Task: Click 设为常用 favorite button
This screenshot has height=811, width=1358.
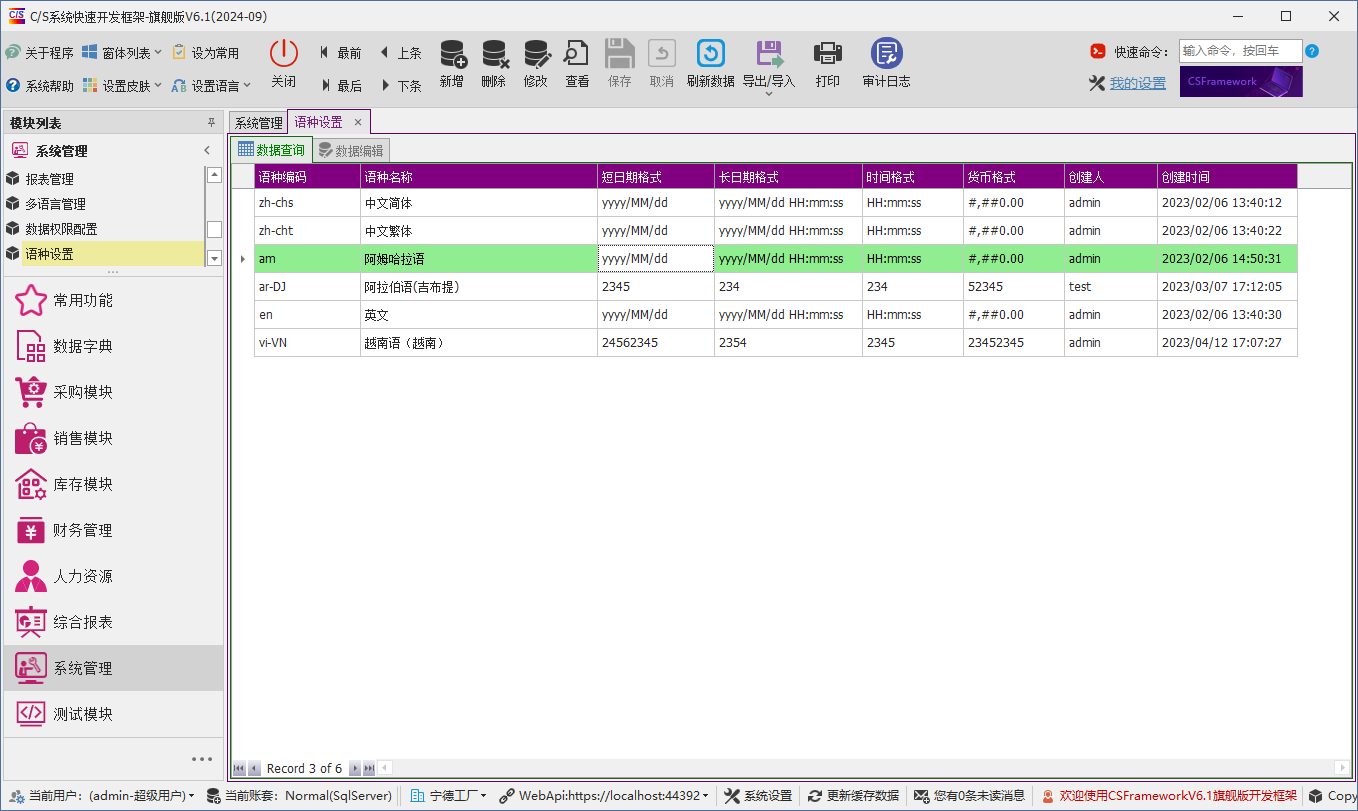Action: (x=206, y=53)
